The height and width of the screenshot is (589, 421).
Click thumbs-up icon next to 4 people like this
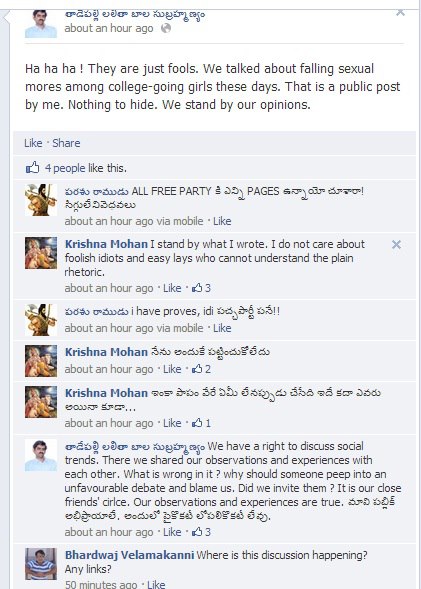(x=32, y=168)
